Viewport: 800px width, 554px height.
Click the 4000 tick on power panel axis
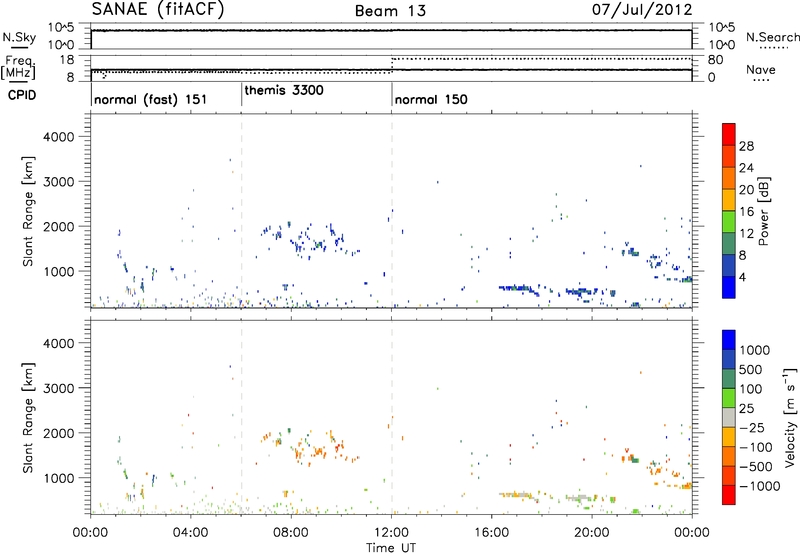(59, 137)
